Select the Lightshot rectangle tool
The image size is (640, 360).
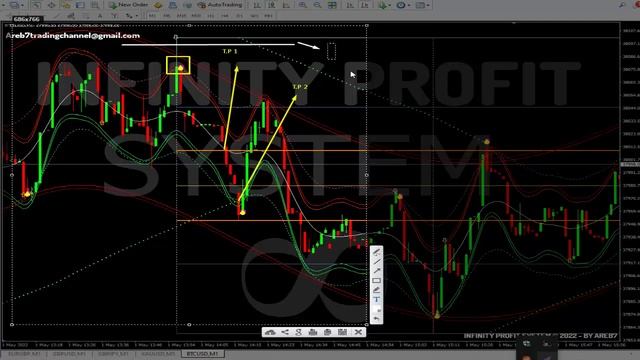[376, 280]
